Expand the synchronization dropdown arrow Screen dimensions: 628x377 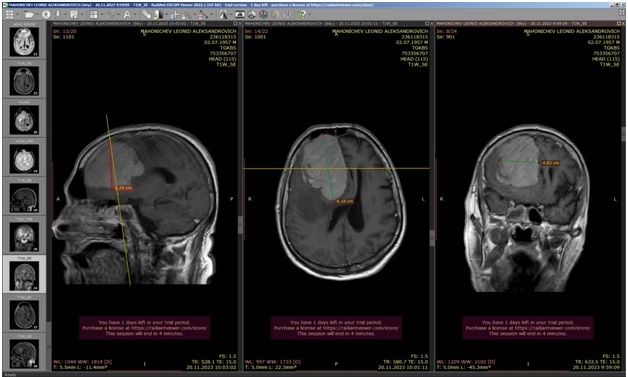click(118, 14)
